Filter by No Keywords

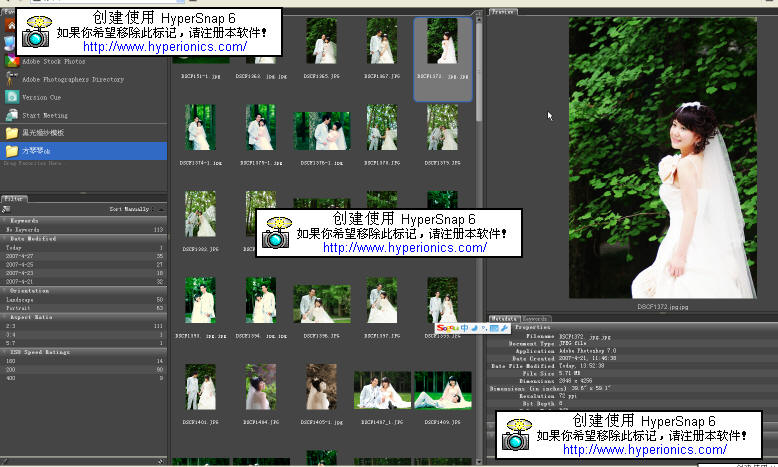coord(83,229)
